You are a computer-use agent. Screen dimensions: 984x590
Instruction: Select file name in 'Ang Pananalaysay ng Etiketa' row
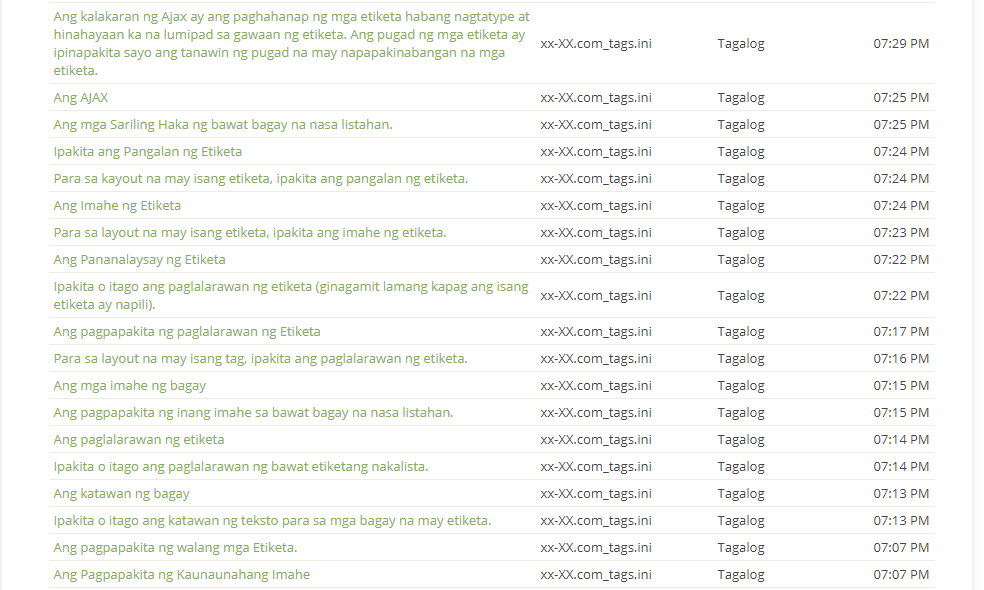596,260
